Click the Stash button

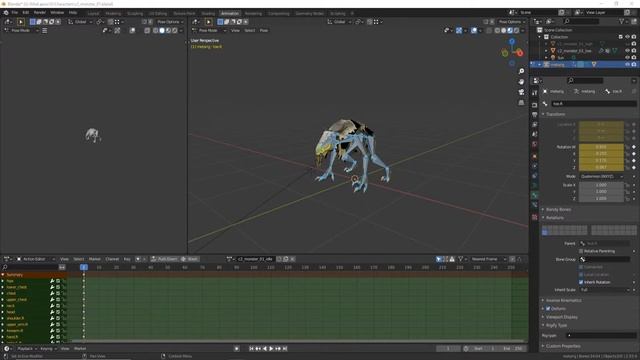pyautogui.click(x=190, y=259)
